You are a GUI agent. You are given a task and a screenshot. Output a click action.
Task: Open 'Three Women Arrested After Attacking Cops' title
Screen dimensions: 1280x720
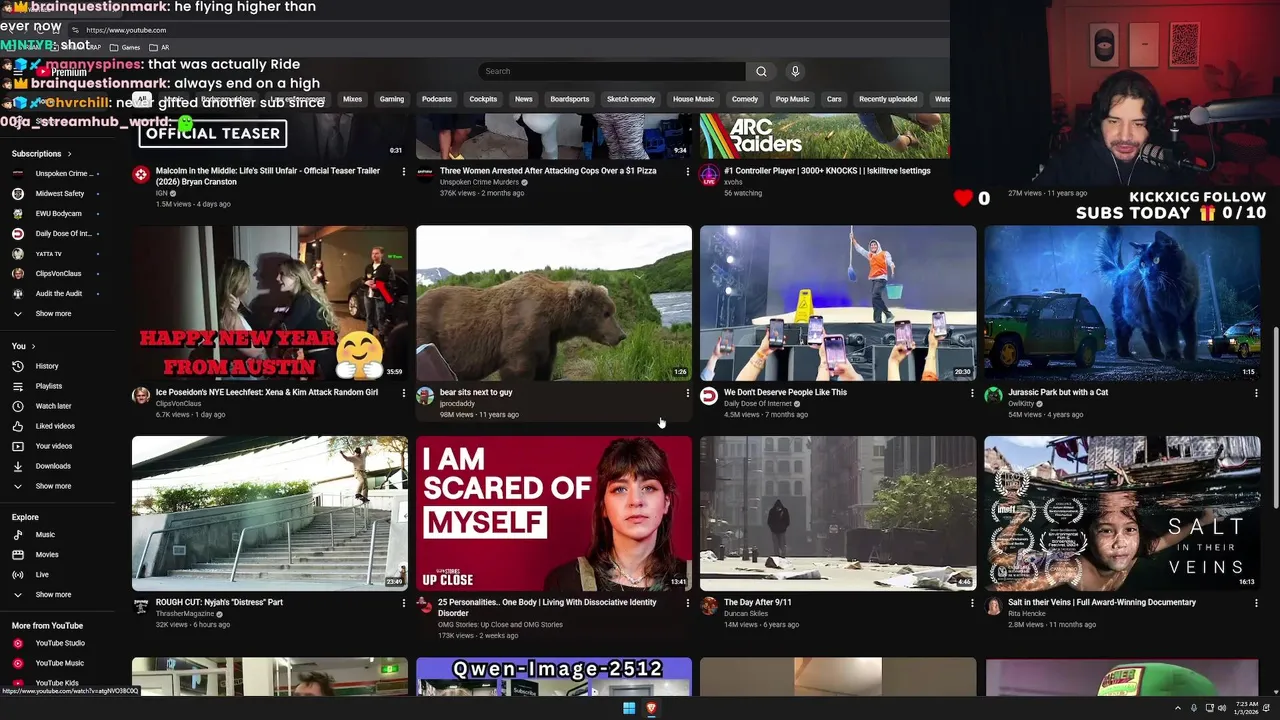coord(548,171)
